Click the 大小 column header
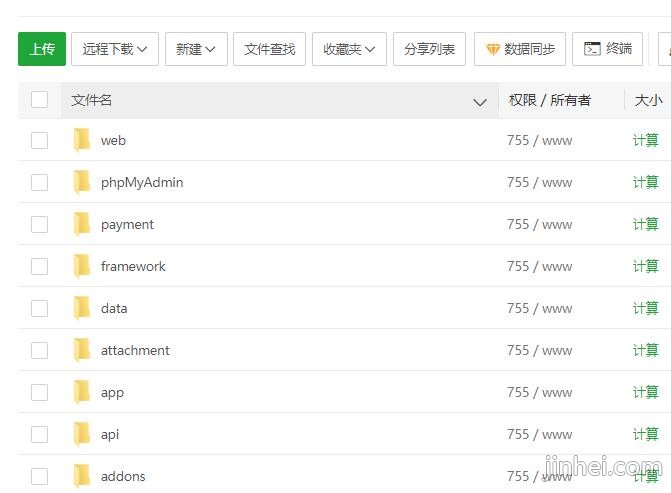This screenshot has width=671, height=493. click(x=649, y=100)
